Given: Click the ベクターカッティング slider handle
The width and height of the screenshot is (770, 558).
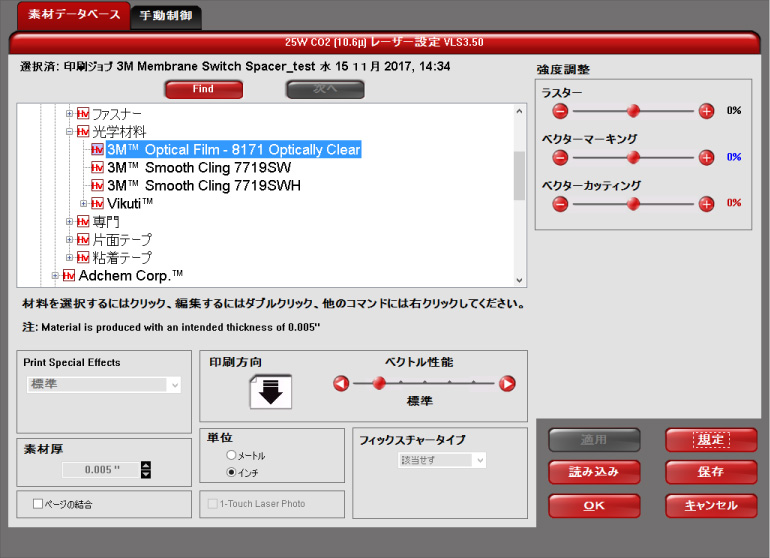Looking at the screenshot, I should [633, 203].
